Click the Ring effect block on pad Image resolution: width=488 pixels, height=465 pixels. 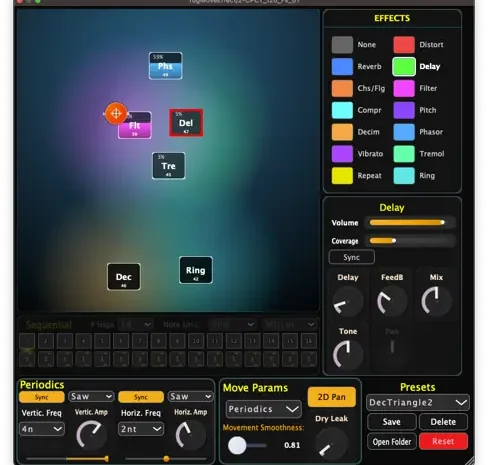click(196, 270)
